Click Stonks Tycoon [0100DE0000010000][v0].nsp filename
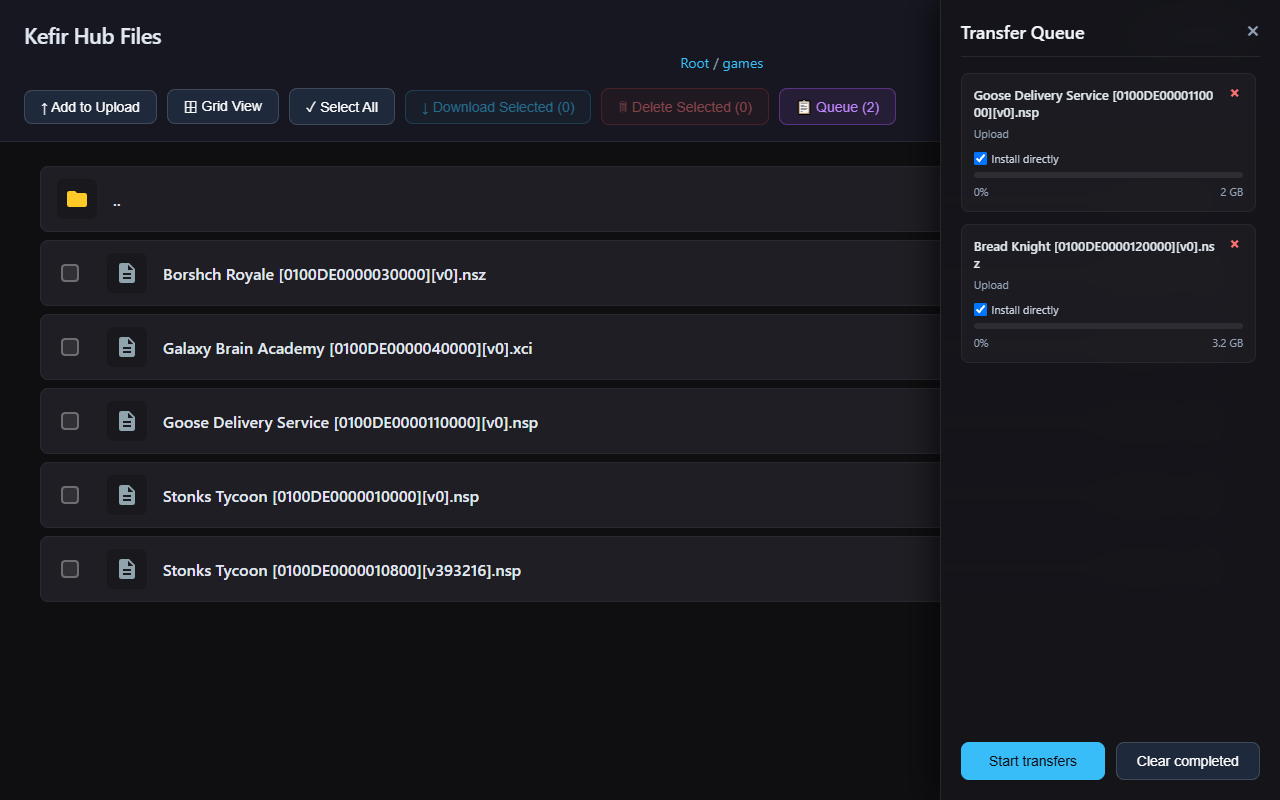 pos(321,496)
